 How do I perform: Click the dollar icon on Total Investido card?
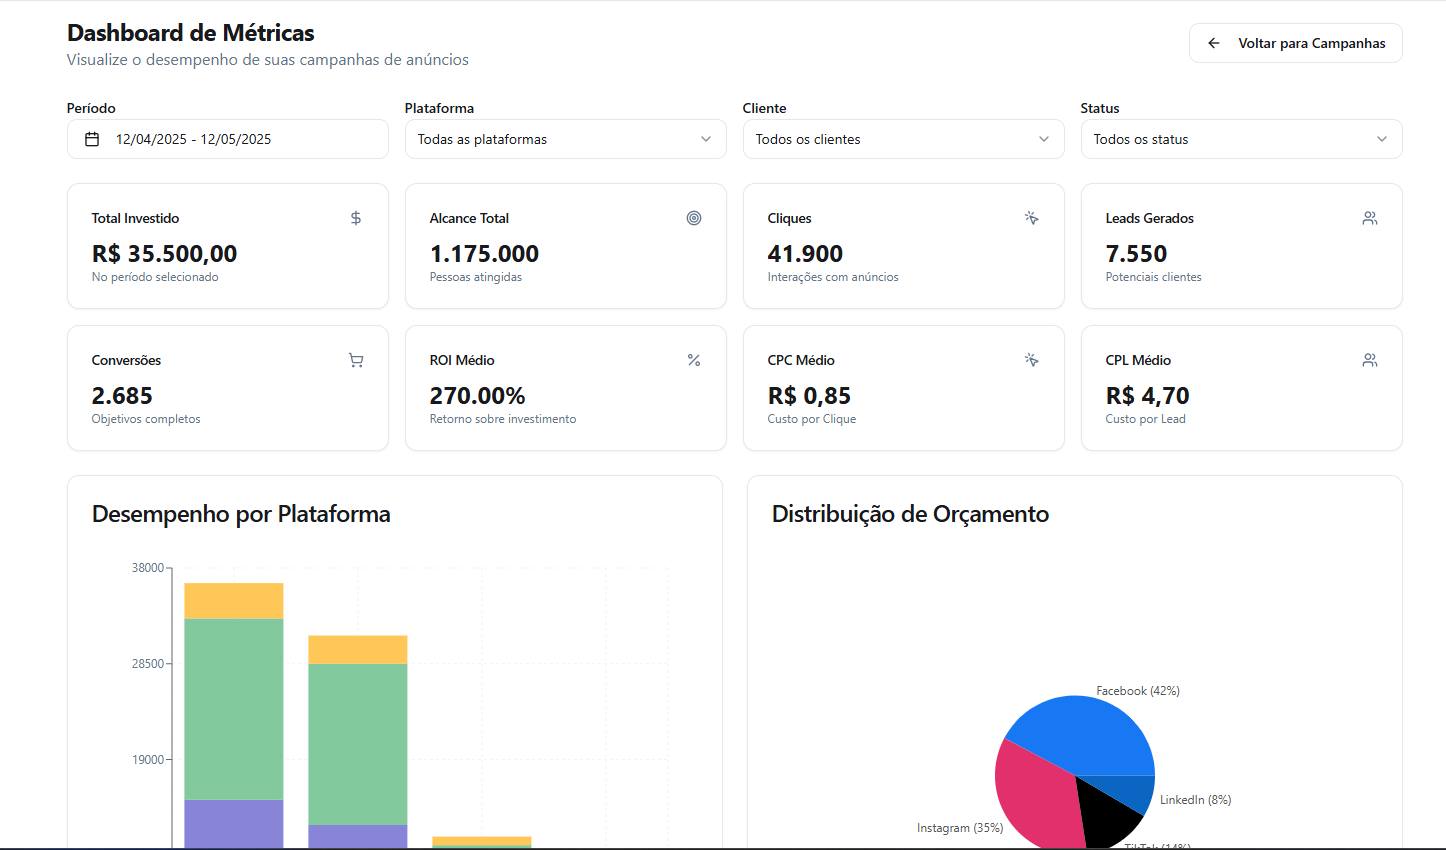356,218
